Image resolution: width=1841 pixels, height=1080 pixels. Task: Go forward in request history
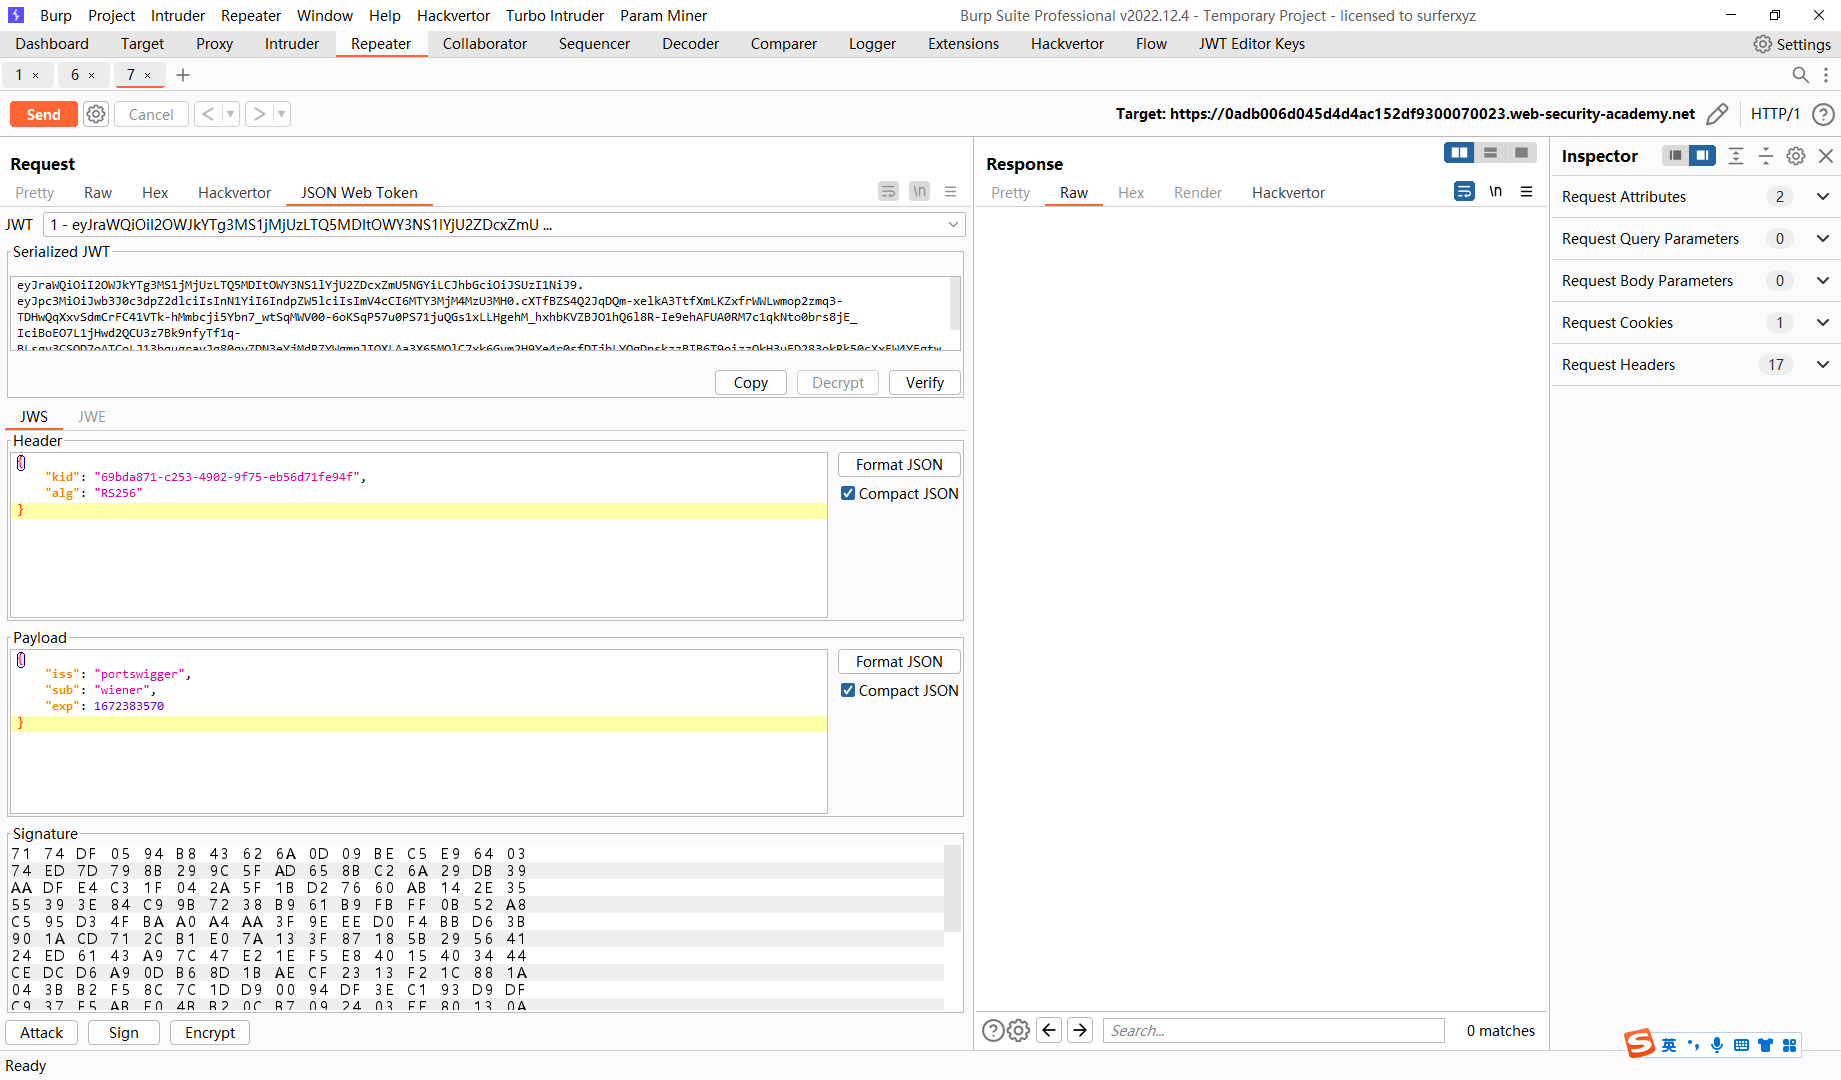pyautogui.click(x=259, y=114)
